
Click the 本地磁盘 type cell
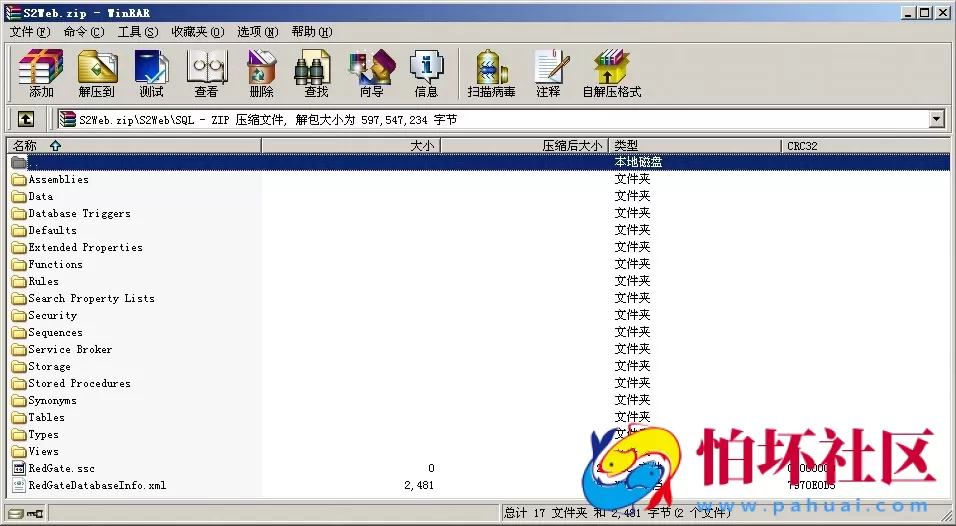638,162
